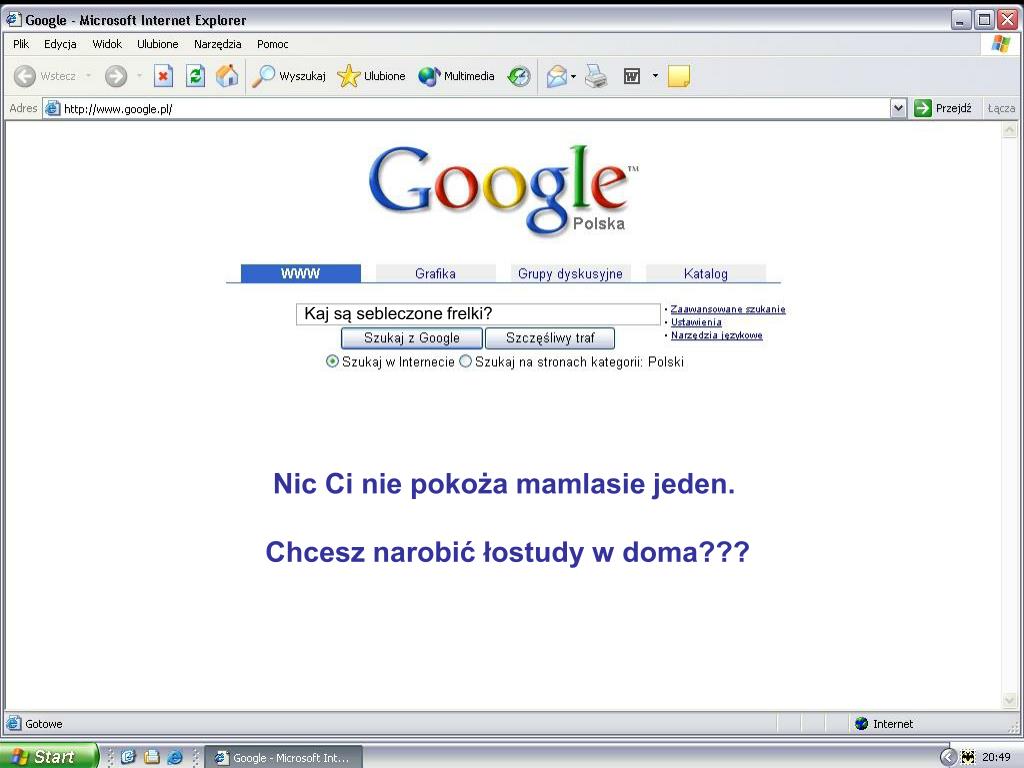Click the page icon in address bar

pyautogui.click(x=52, y=108)
